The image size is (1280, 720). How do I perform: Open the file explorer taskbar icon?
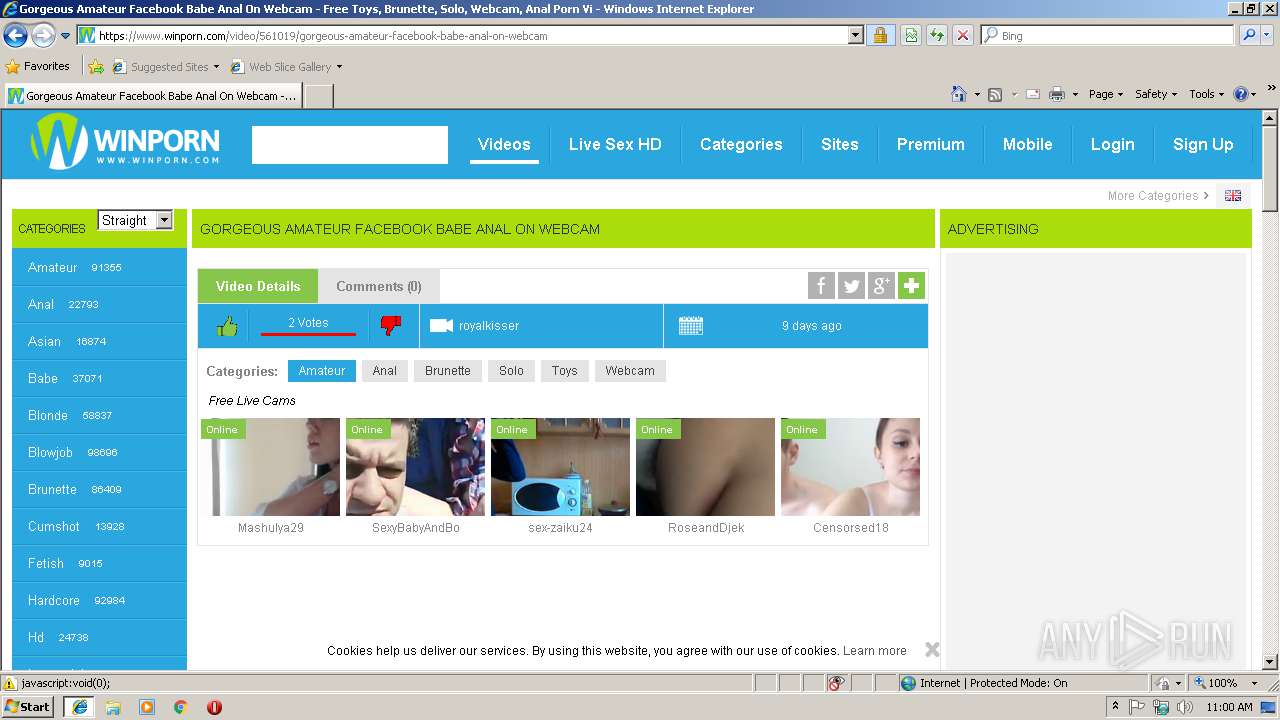click(113, 707)
